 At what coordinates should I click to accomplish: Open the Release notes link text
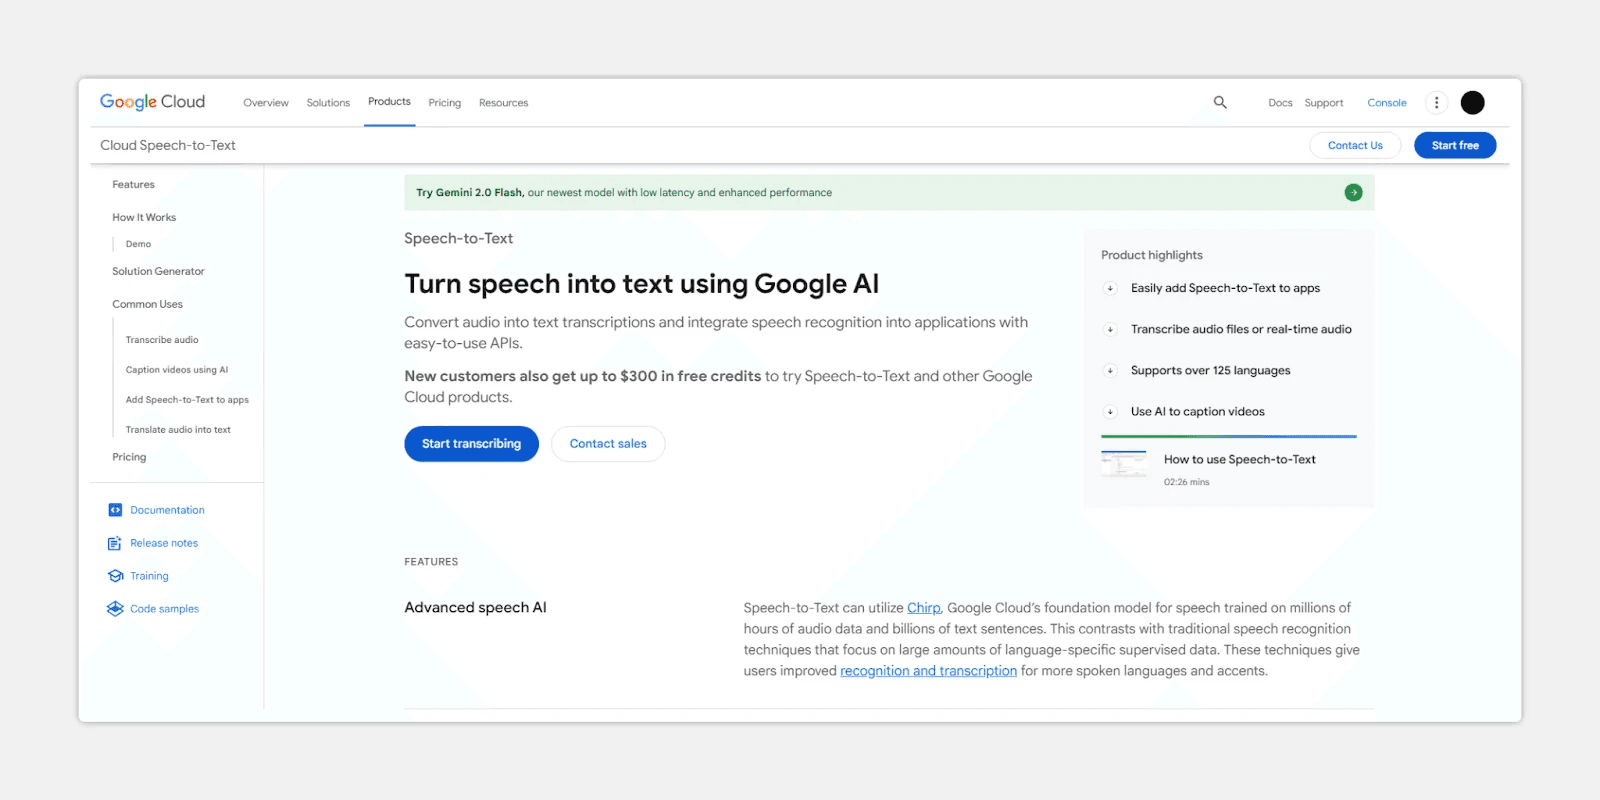(x=164, y=543)
